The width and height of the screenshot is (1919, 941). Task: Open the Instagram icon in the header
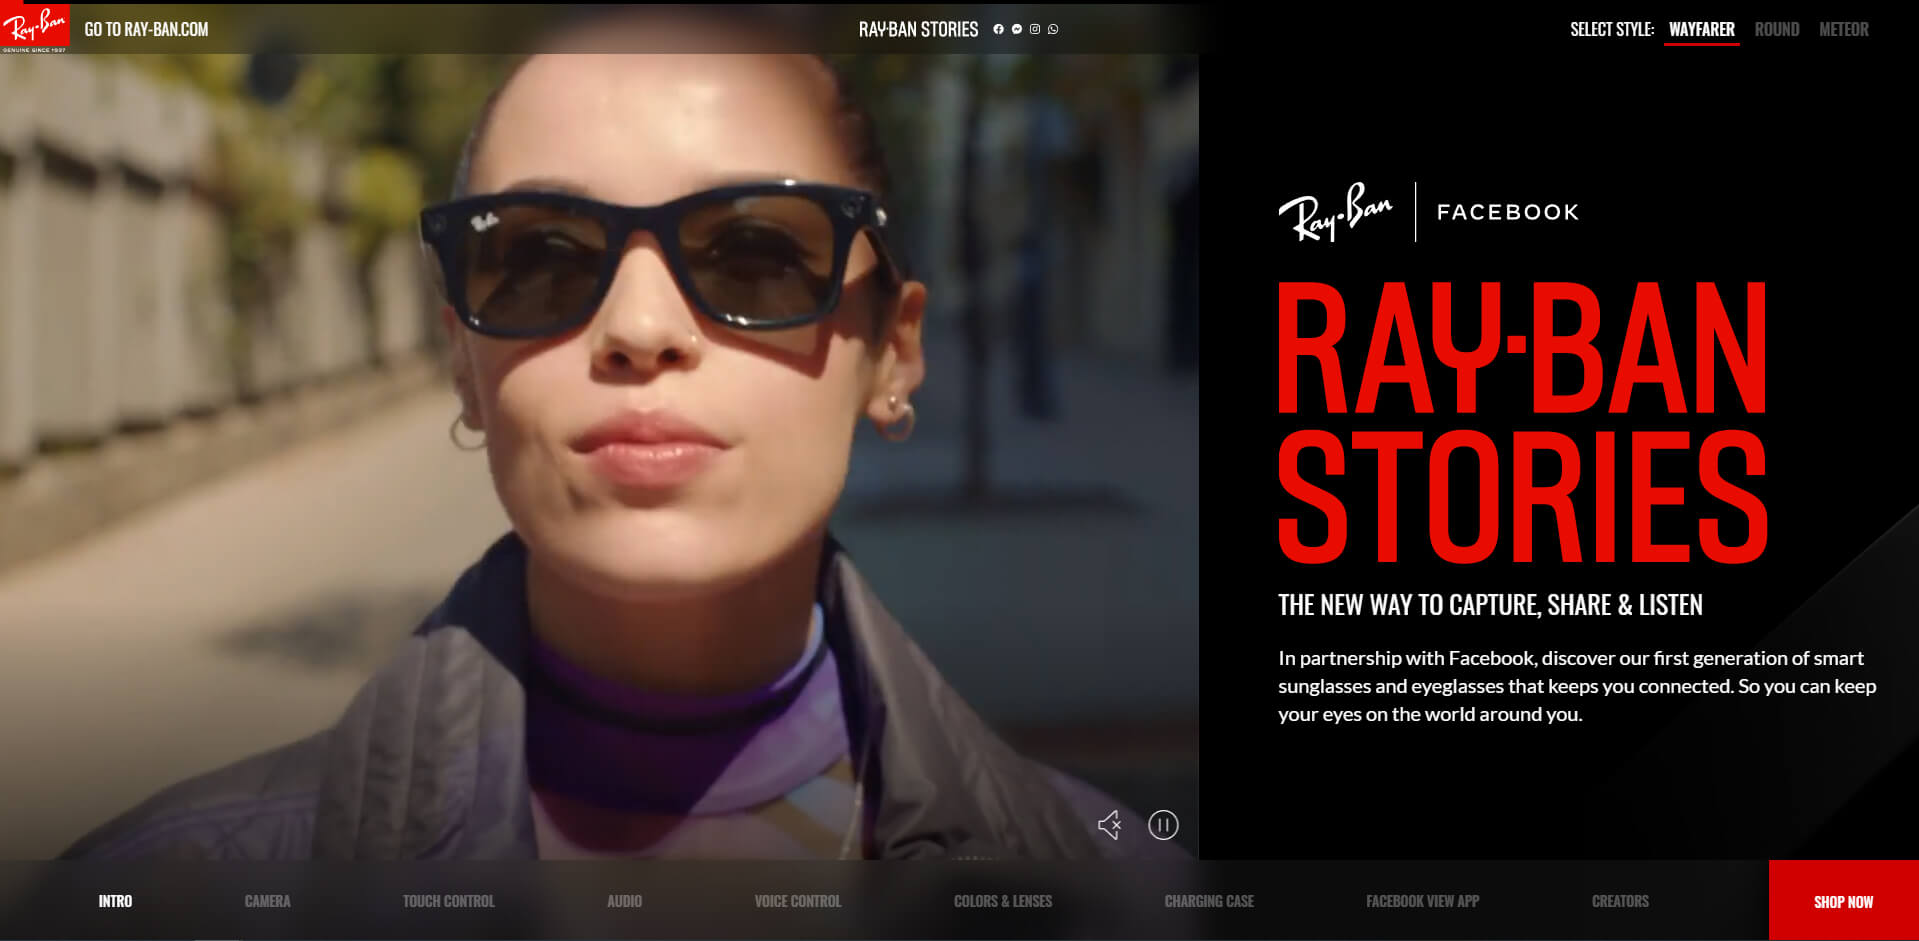1034,29
